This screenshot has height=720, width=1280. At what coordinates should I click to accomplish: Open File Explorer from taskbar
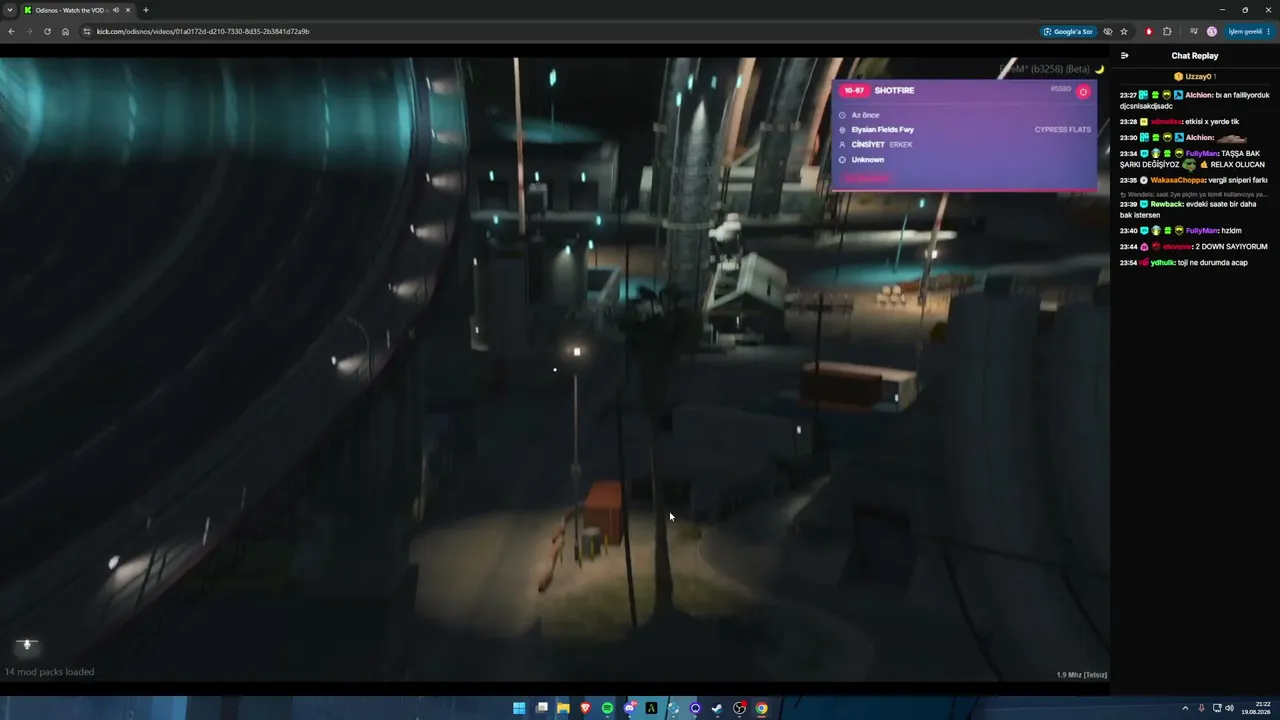click(563, 709)
